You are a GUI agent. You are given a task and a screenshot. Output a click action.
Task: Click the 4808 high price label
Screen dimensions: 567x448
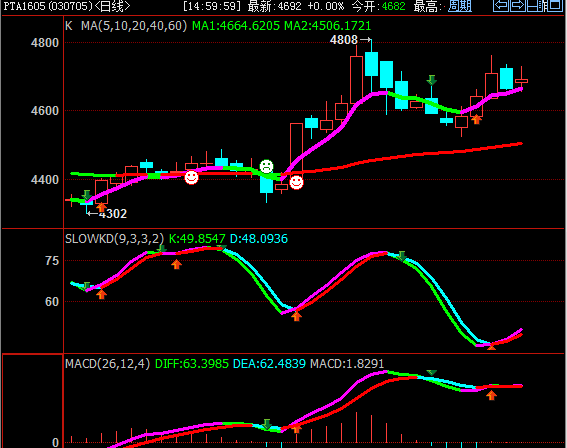point(344,40)
